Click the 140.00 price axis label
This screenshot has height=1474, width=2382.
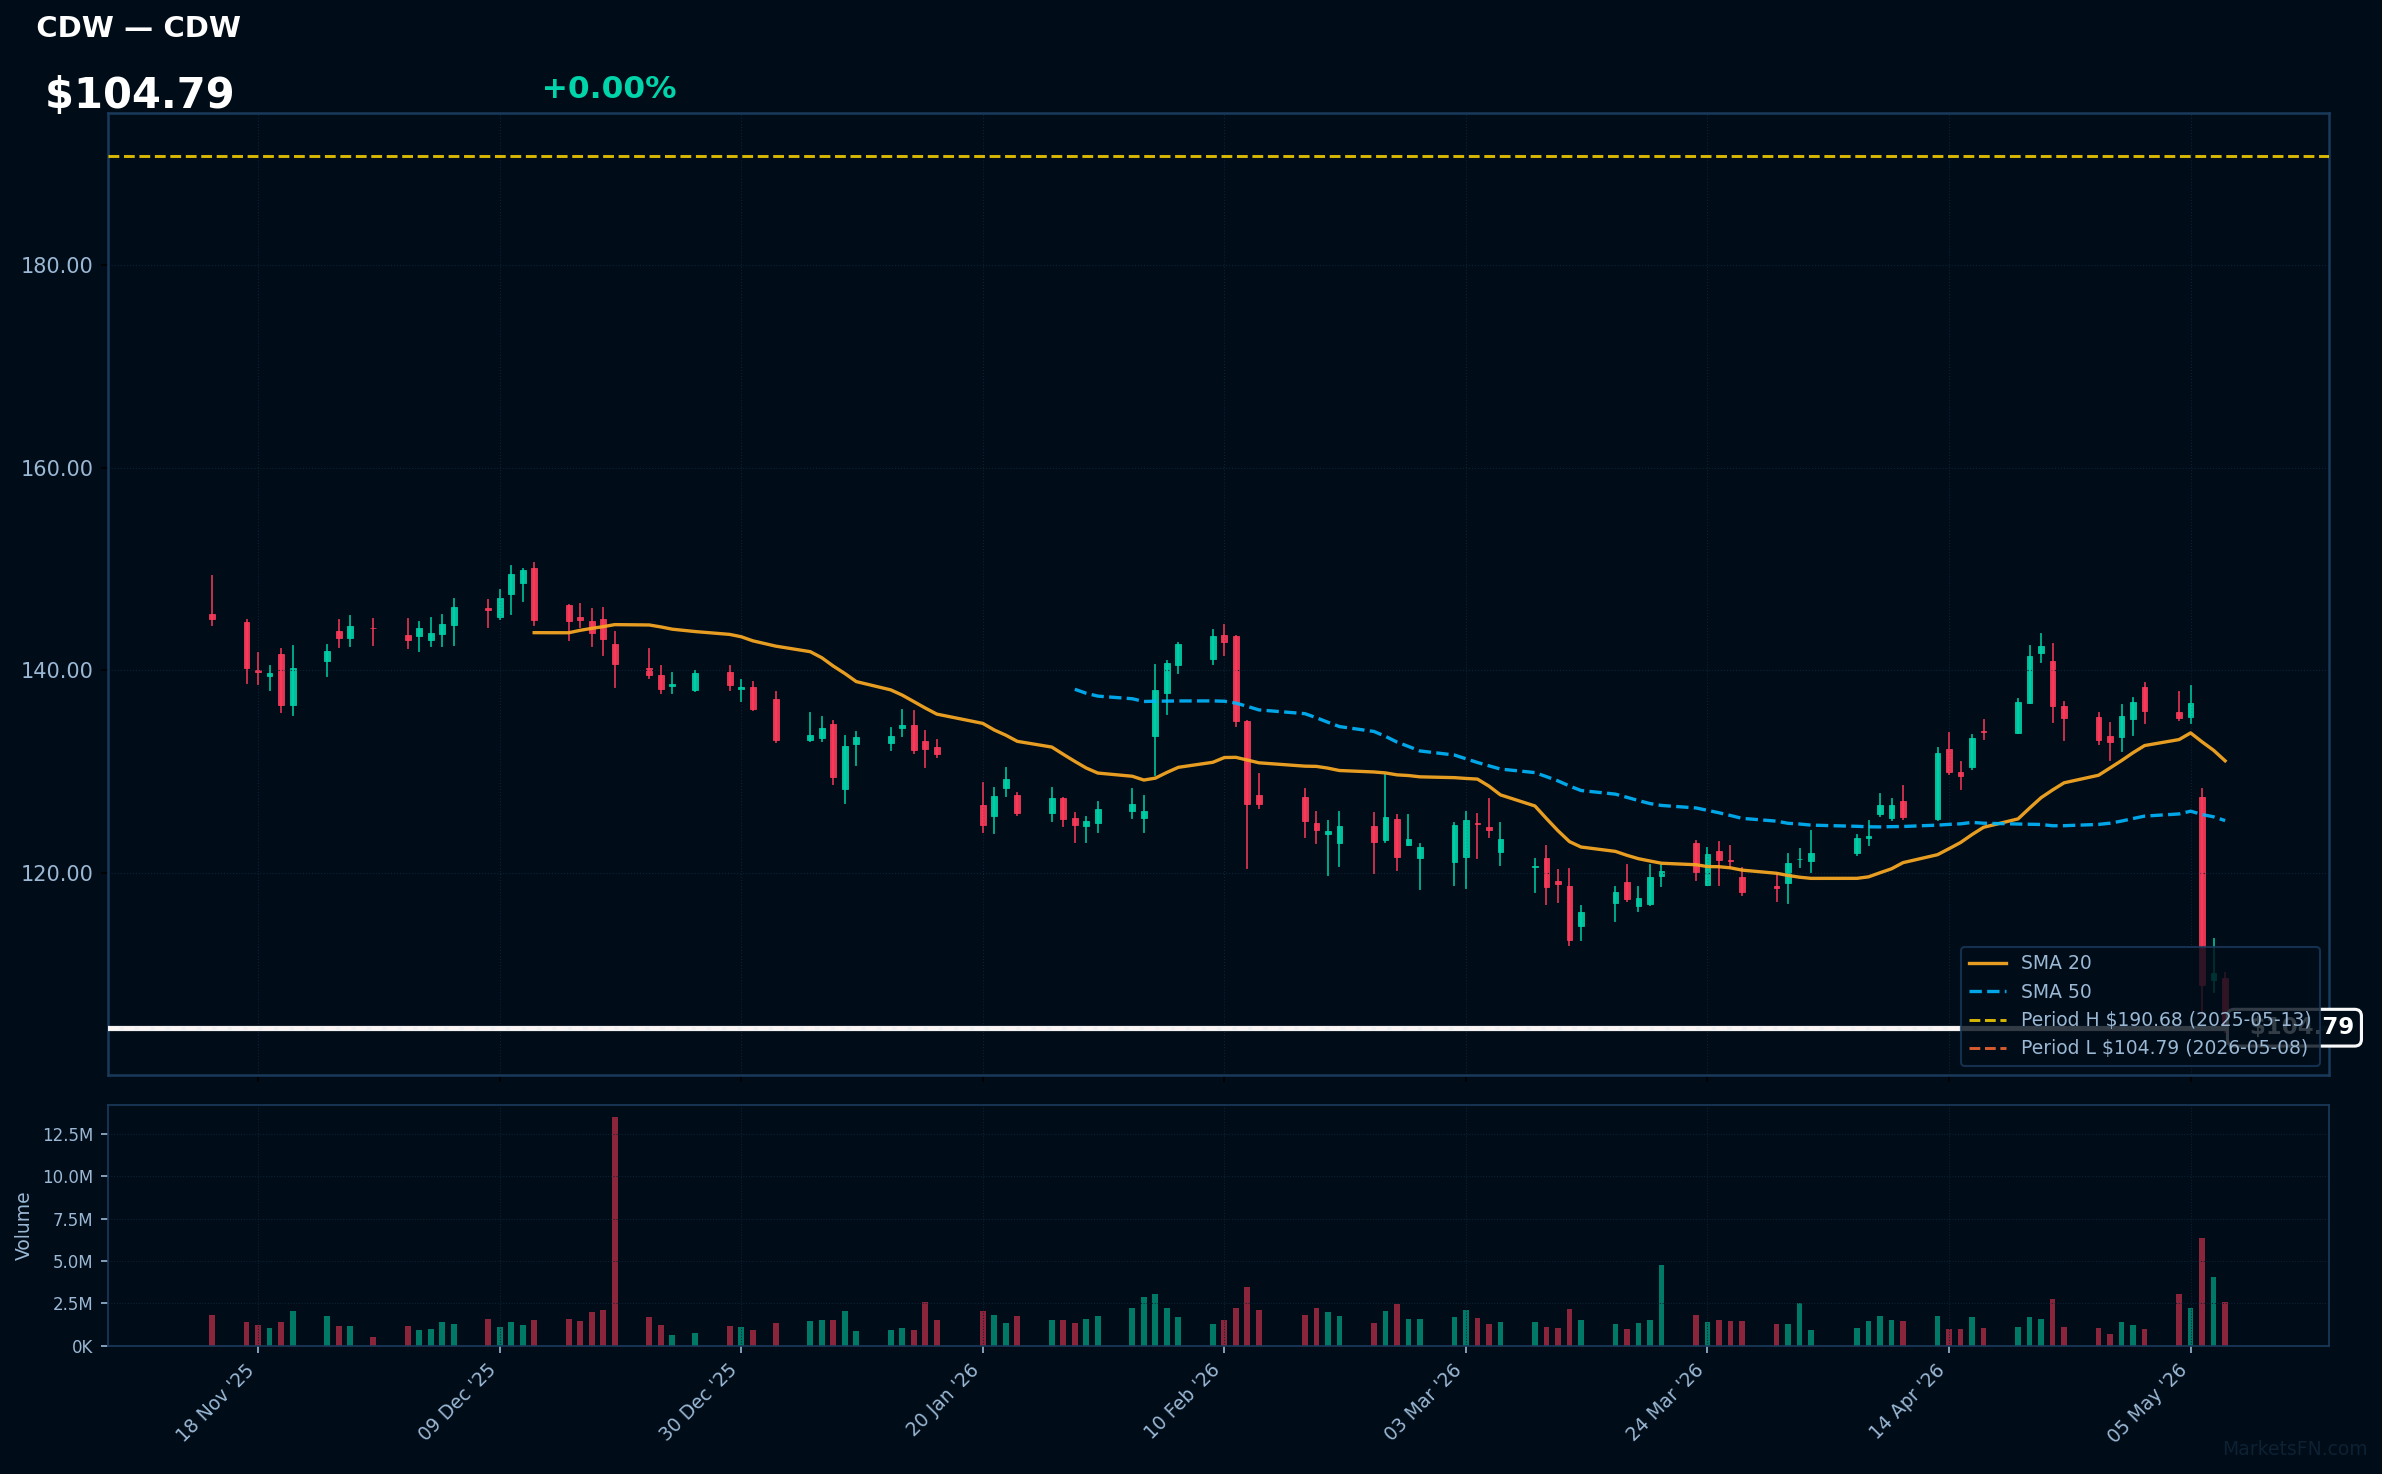(57, 671)
